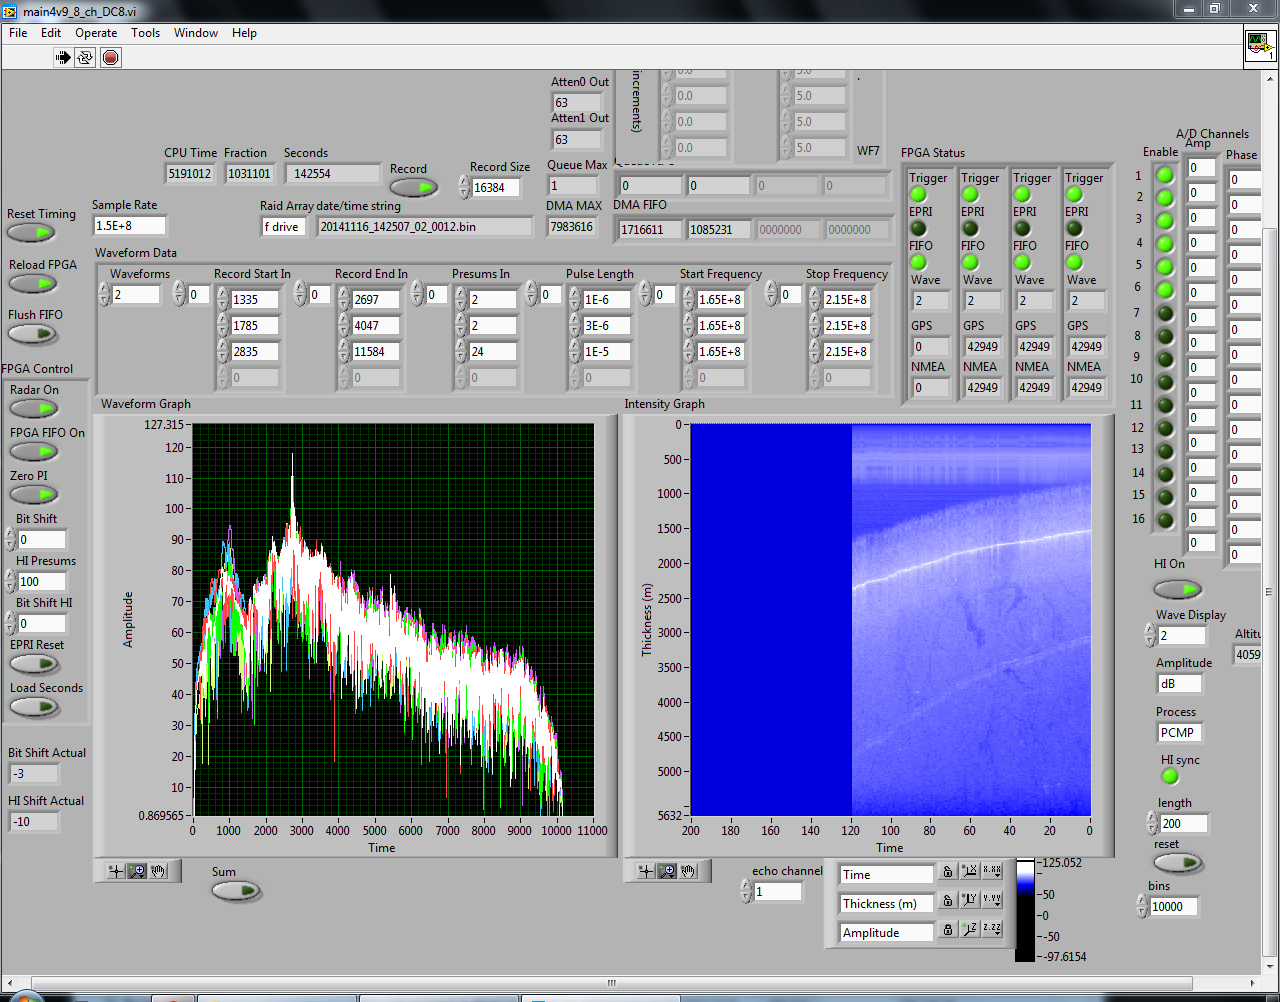The width and height of the screenshot is (1280, 1002).
Task: Click the Amplitude Z-axis autoscale icon
Action: (x=969, y=930)
